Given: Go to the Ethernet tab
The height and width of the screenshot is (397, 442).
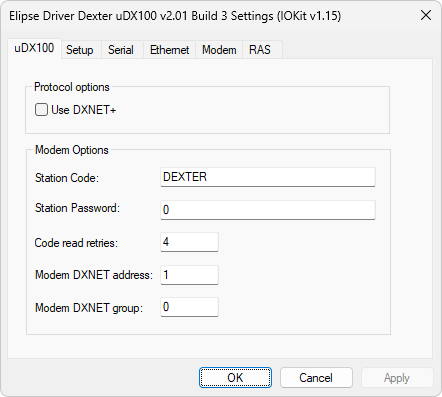Looking at the screenshot, I should [x=169, y=50].
